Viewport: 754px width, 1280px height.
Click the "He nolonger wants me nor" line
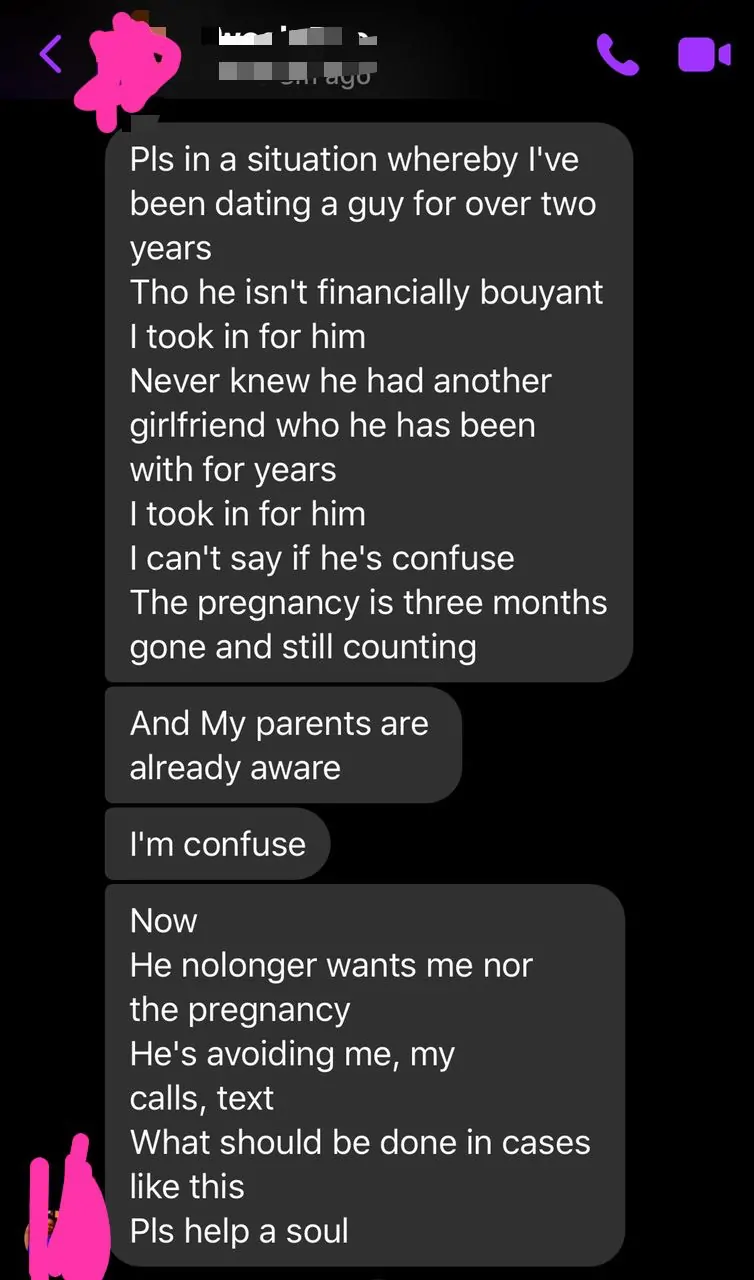(331, 965)
